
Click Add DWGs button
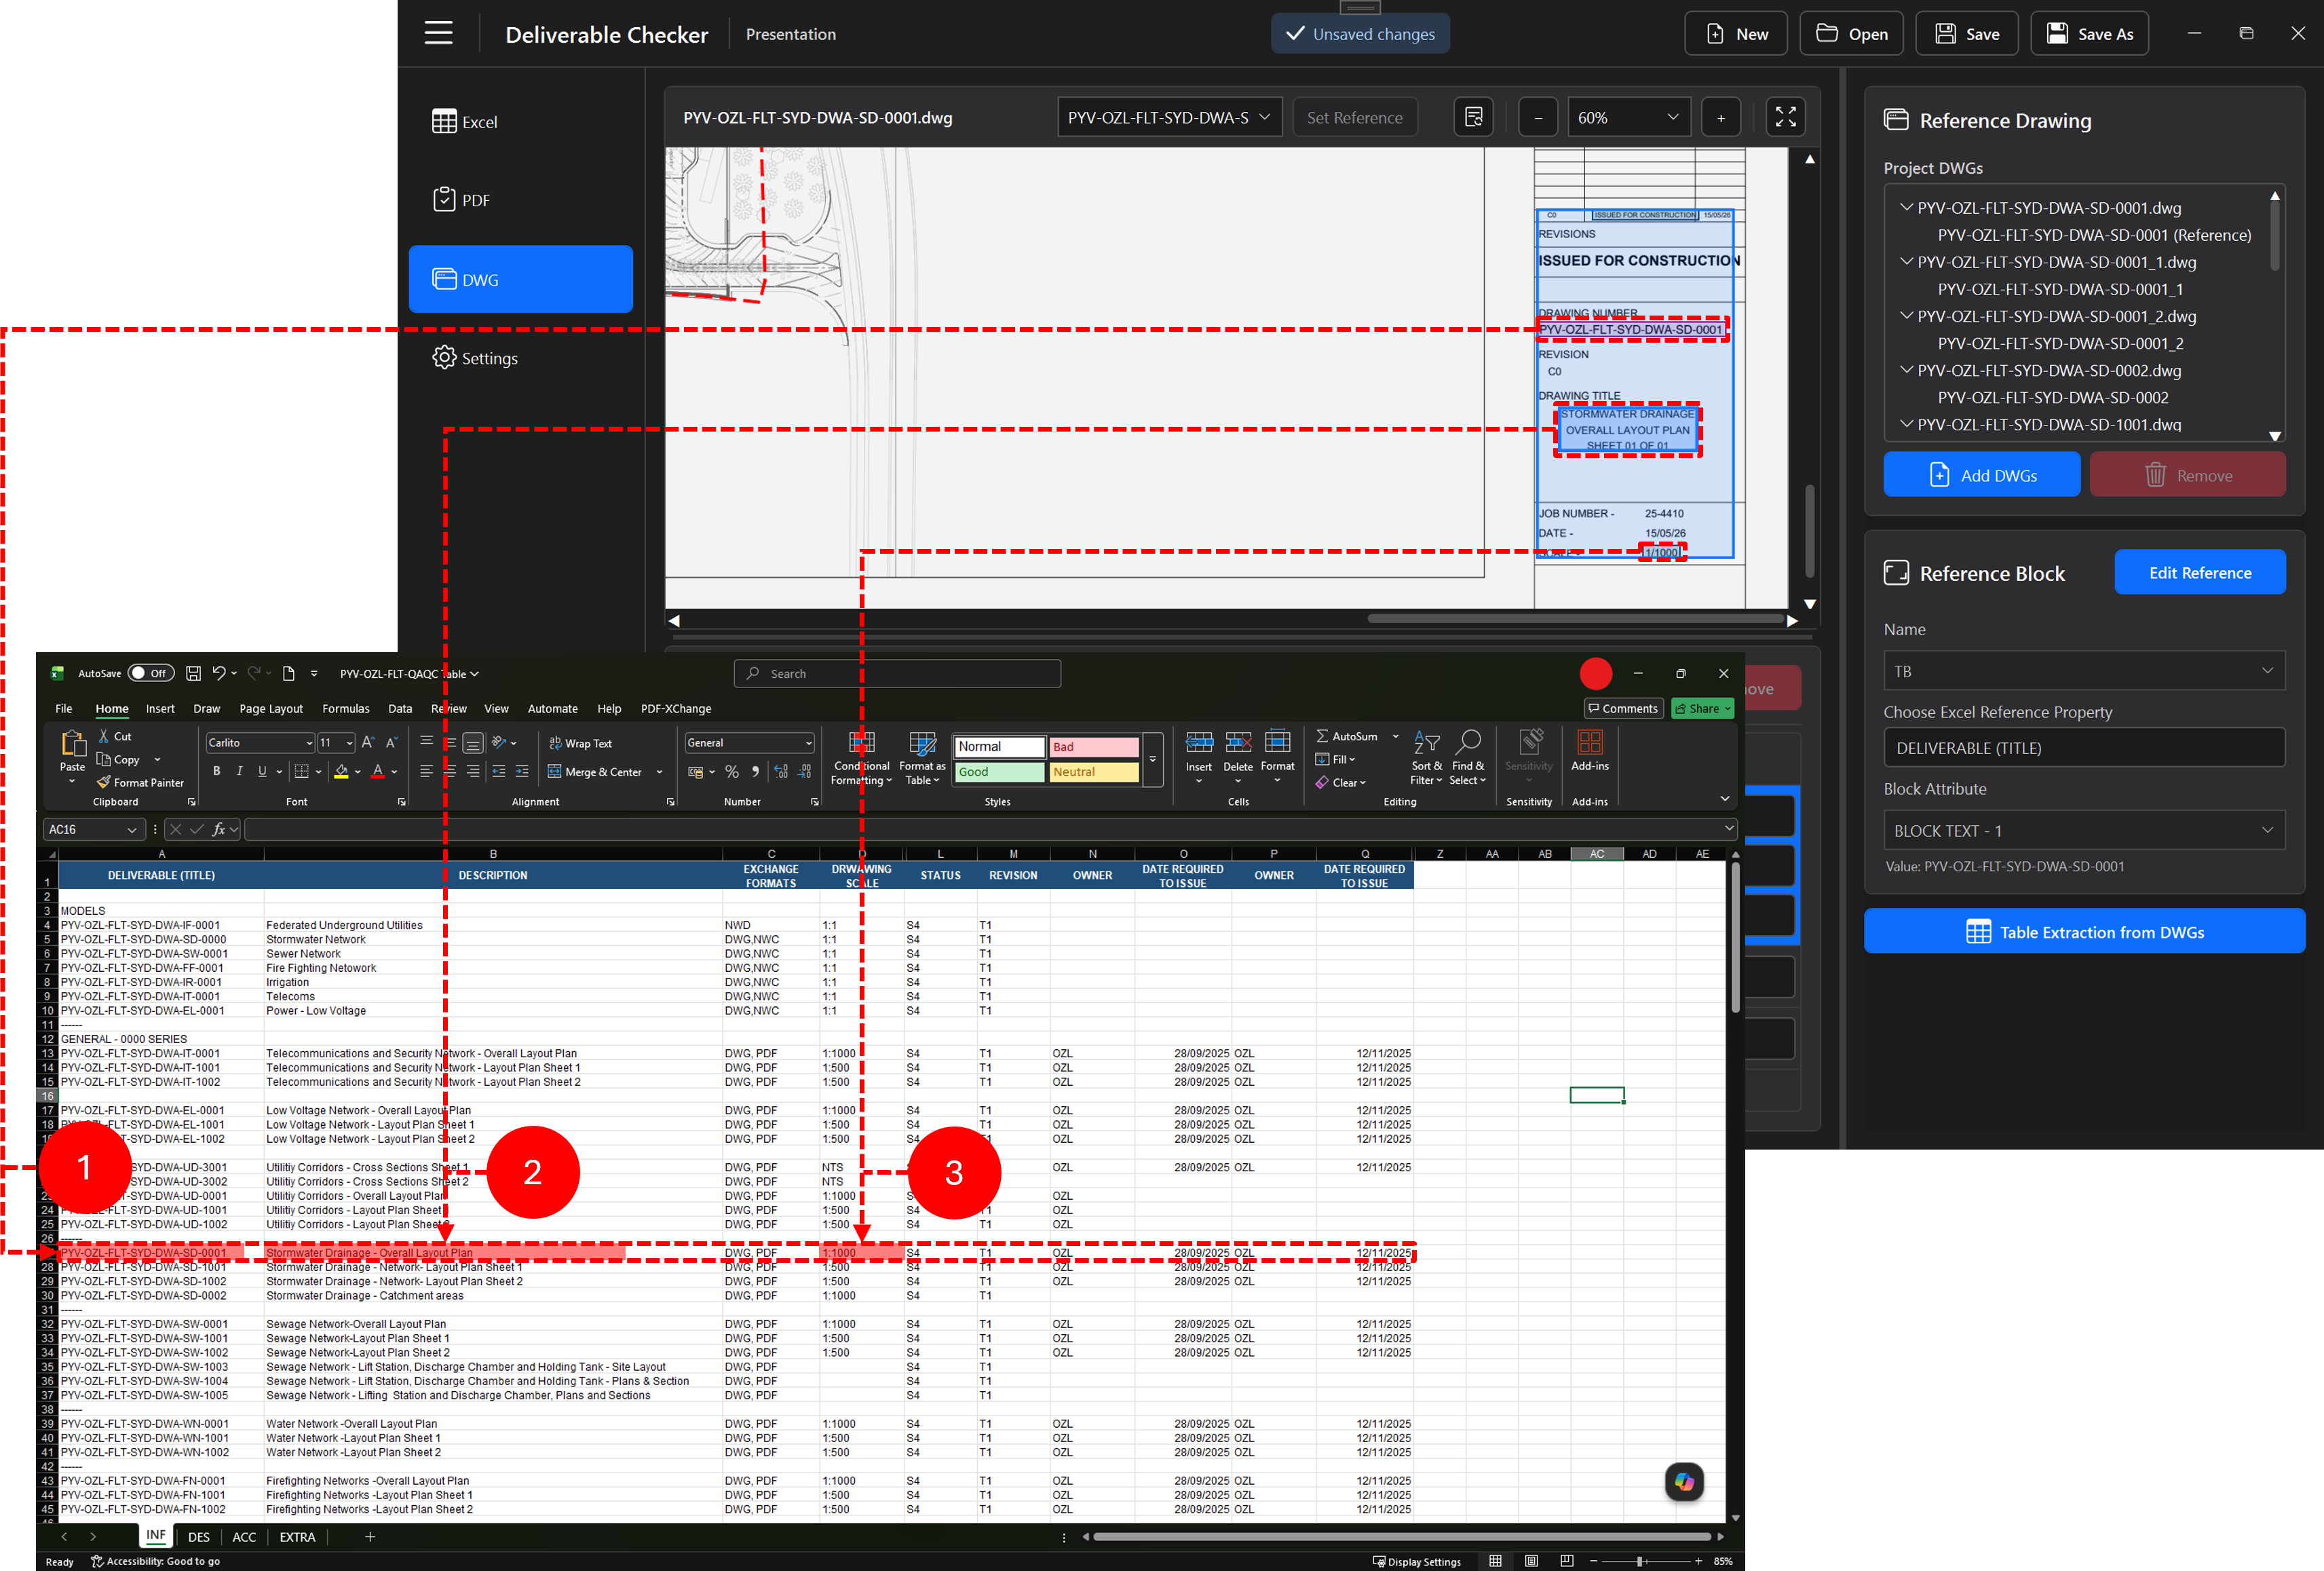[x=1981, y=475]
